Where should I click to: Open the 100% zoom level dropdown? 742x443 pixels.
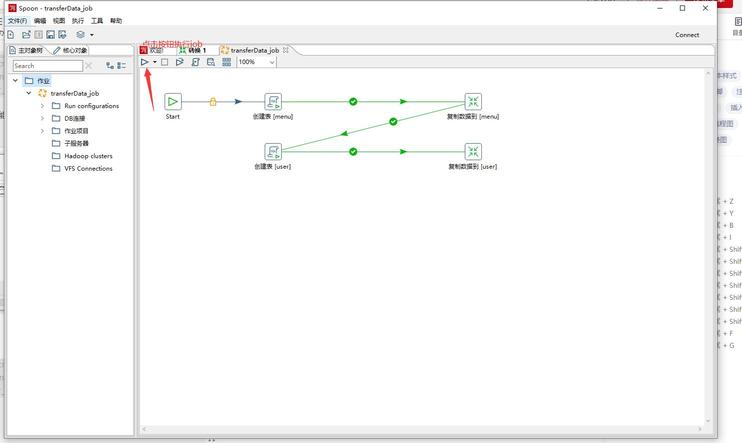click(256, 62)
